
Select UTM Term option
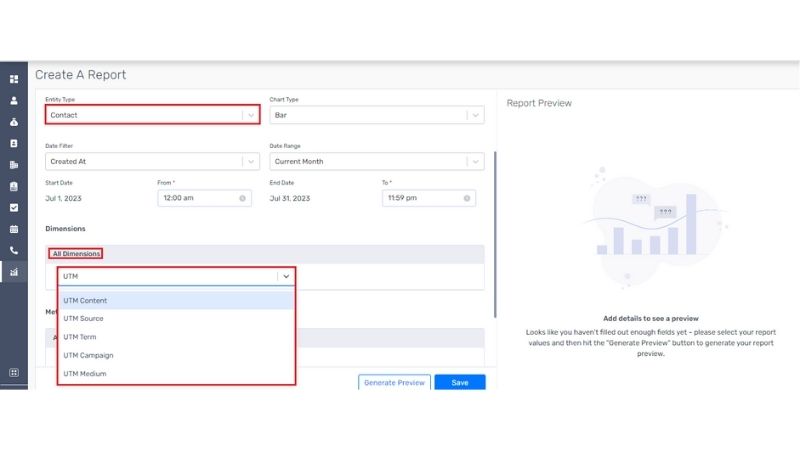pos(176,337)
